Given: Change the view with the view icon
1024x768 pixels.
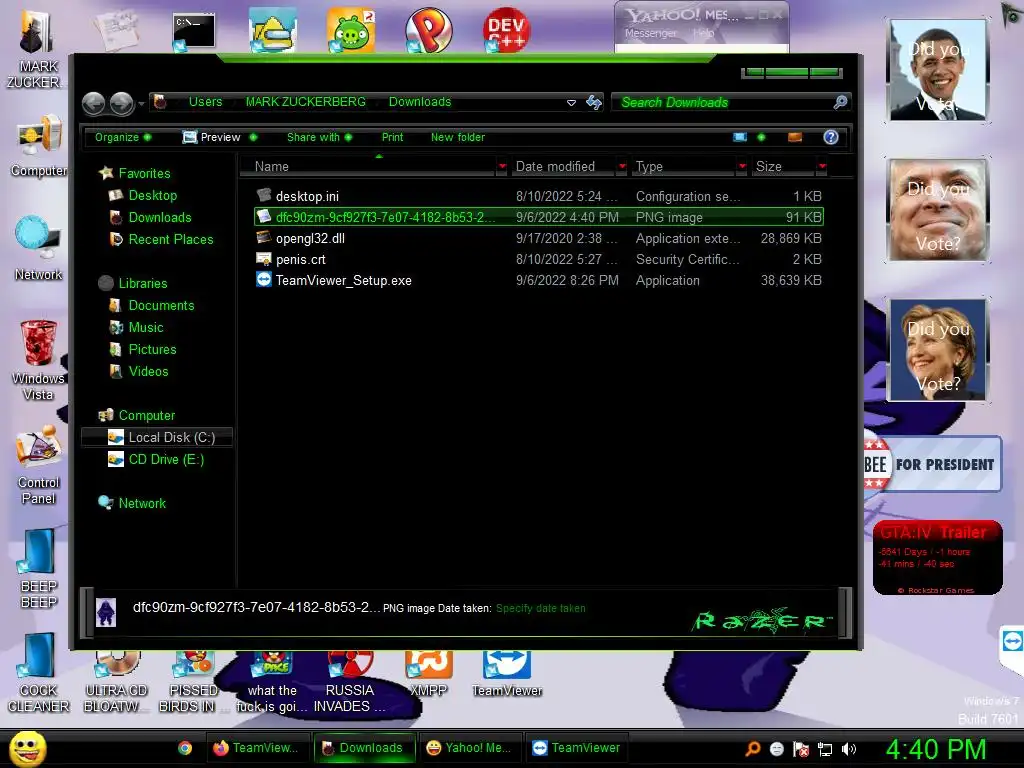Looking at the screenshot, I should point(740,137).
